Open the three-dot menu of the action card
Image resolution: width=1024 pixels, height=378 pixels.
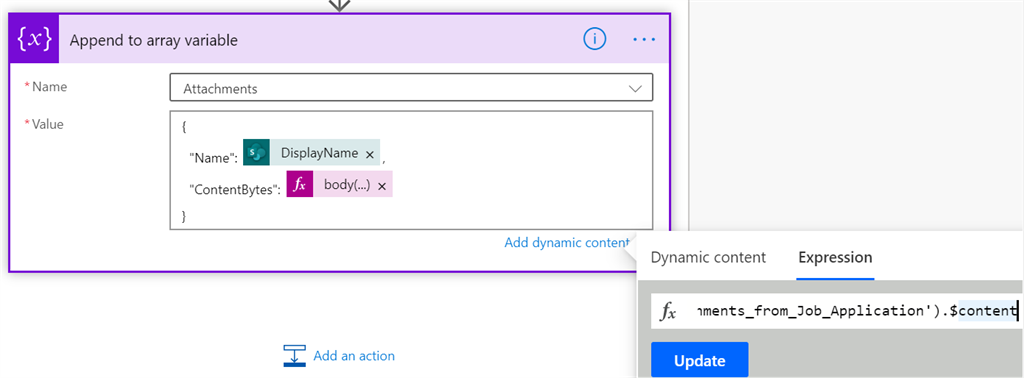click(644, 40)
